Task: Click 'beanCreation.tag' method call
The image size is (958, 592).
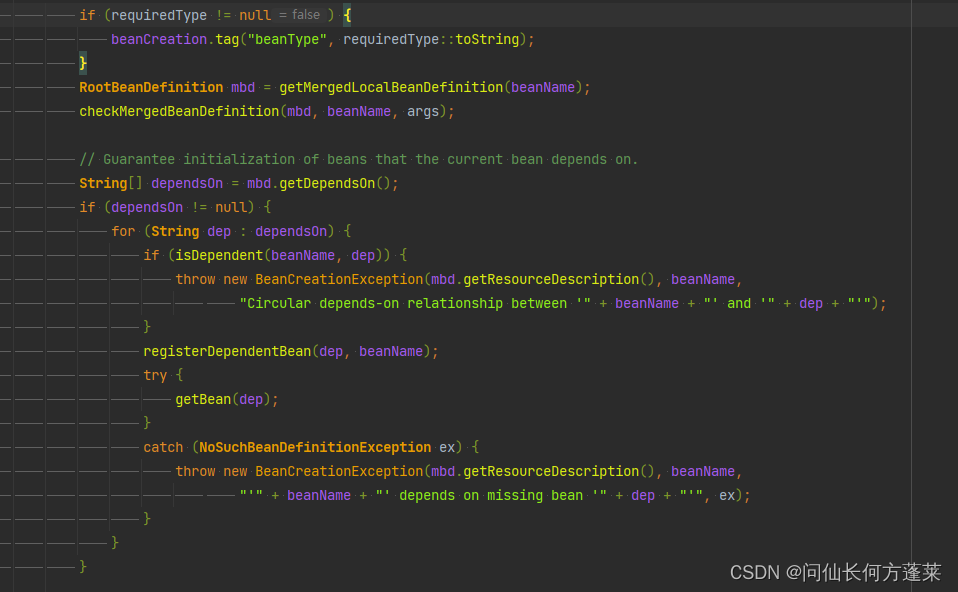Action: 175,40
